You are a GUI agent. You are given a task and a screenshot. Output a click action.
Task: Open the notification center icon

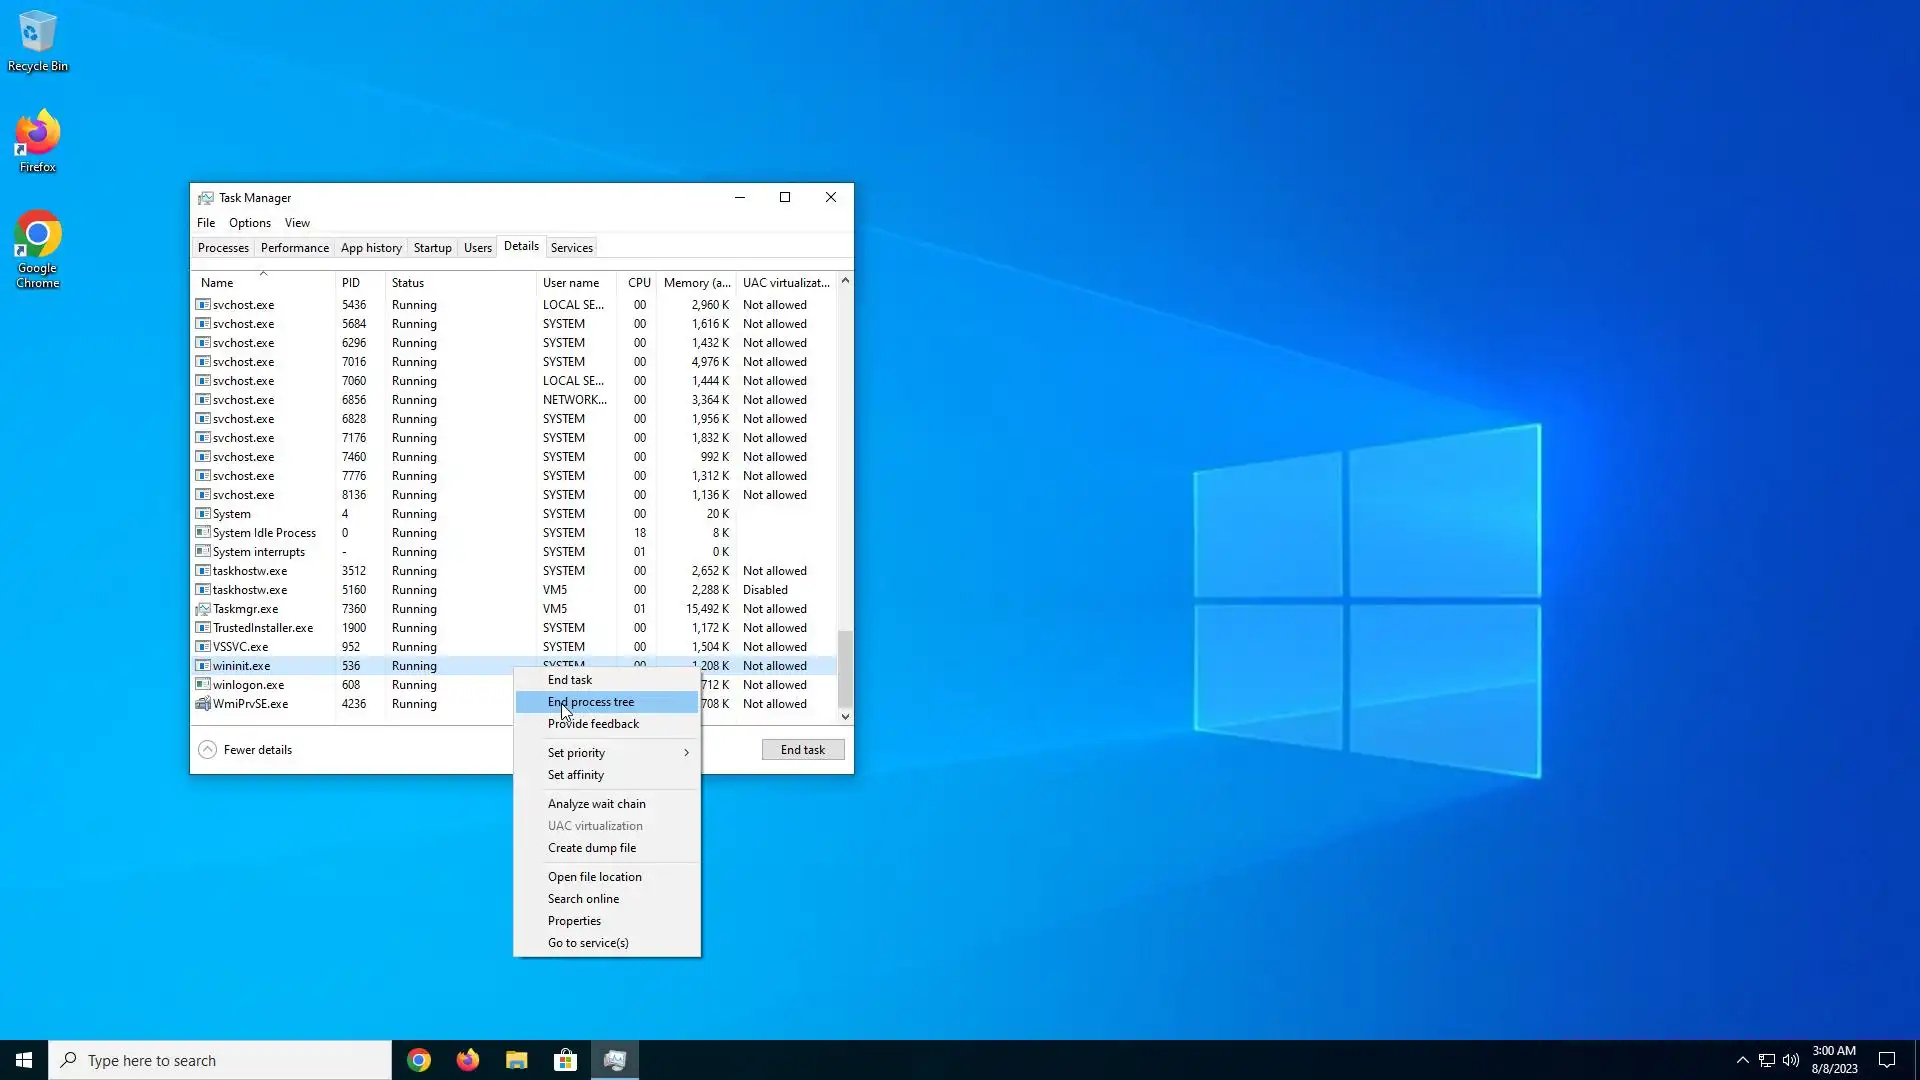(x=1887, y=1060)
